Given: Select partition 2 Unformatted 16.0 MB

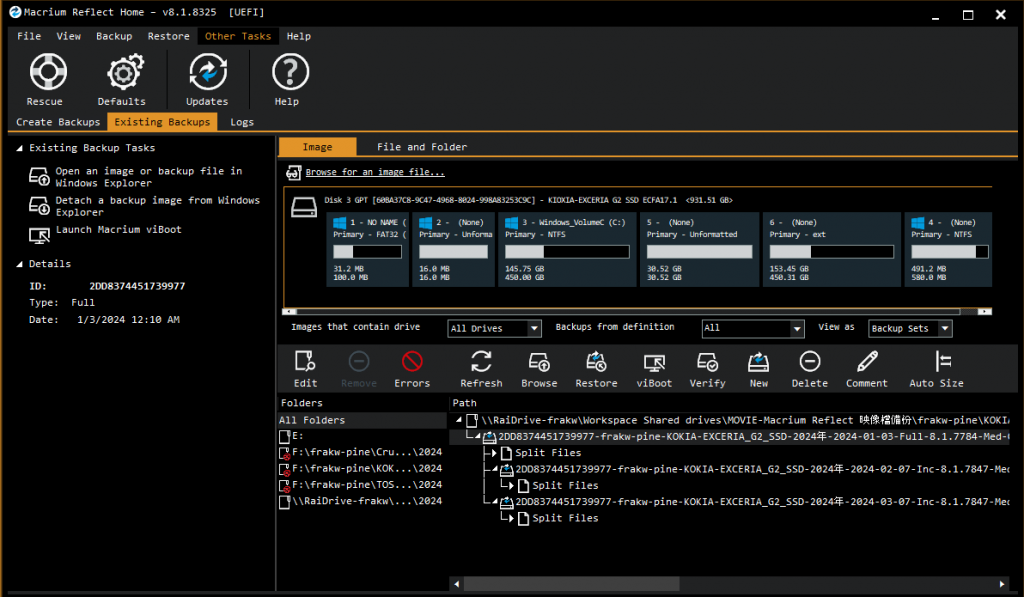Looking at the screenshot, I should (454, 250).
